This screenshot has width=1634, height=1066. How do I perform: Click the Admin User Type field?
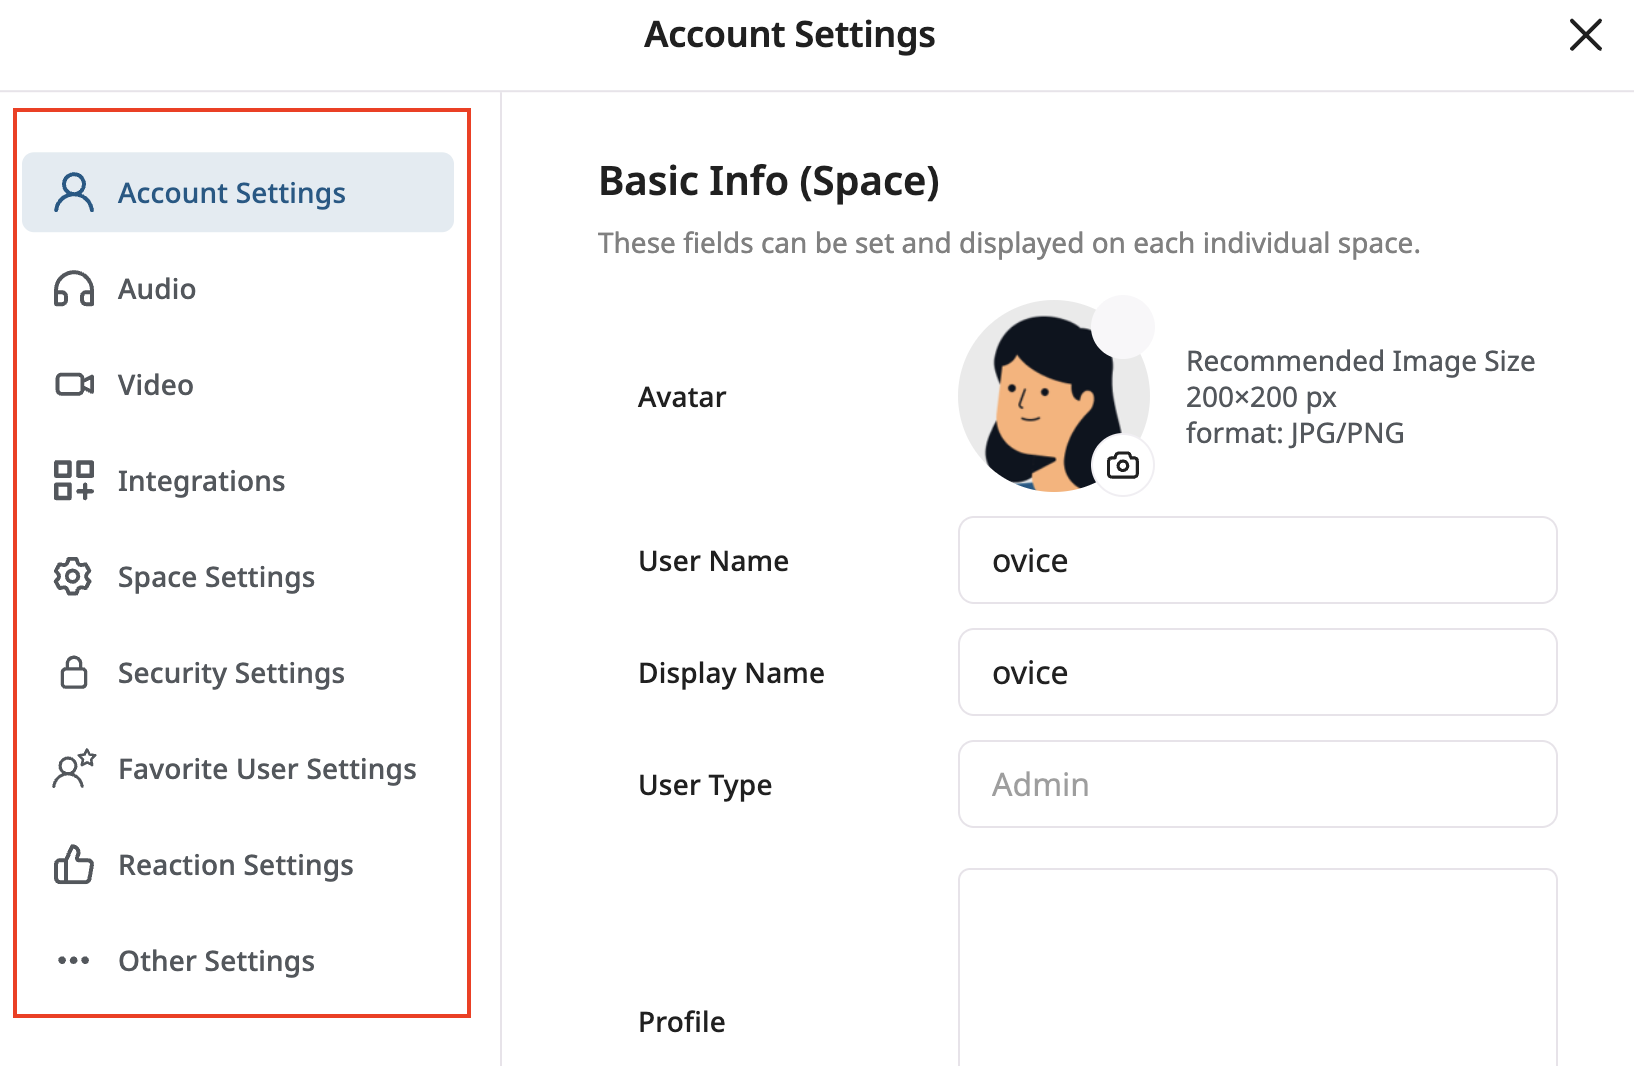1257,784
